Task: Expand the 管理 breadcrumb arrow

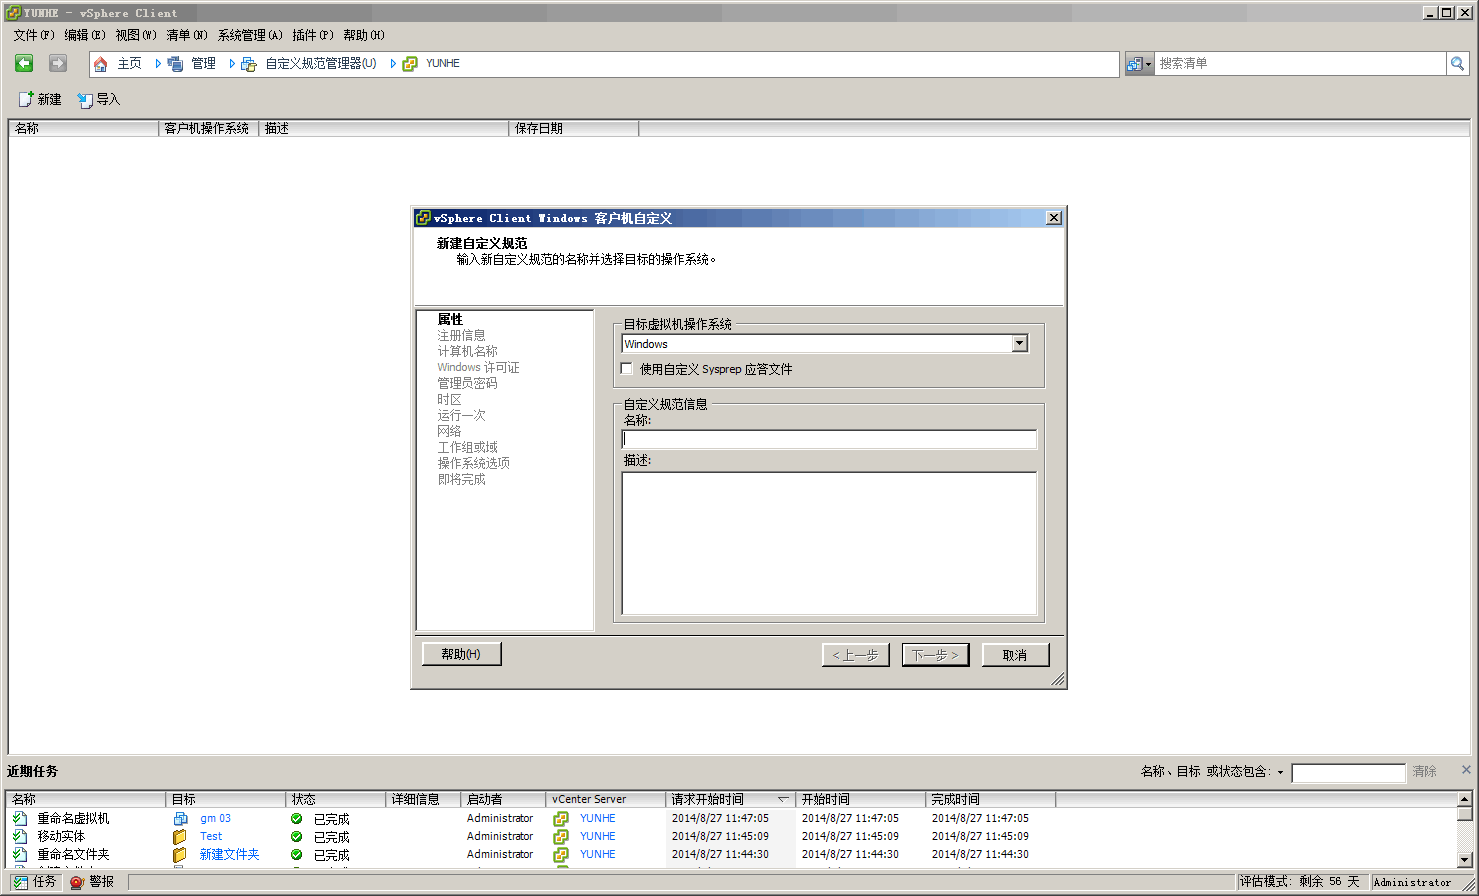Action: pos(232,63)
